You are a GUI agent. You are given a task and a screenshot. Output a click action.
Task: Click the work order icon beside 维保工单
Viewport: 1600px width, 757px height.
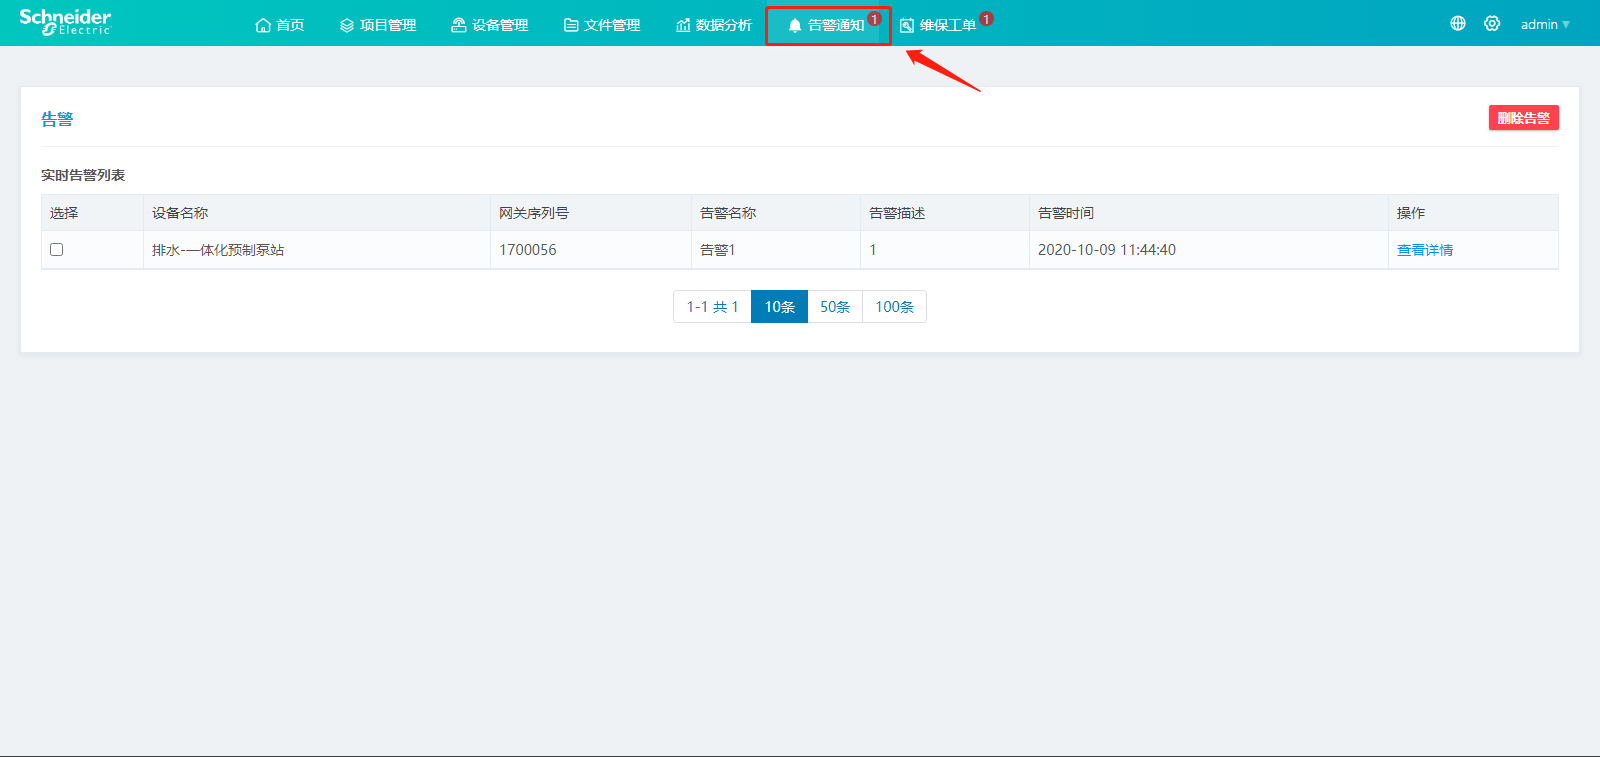907,25
